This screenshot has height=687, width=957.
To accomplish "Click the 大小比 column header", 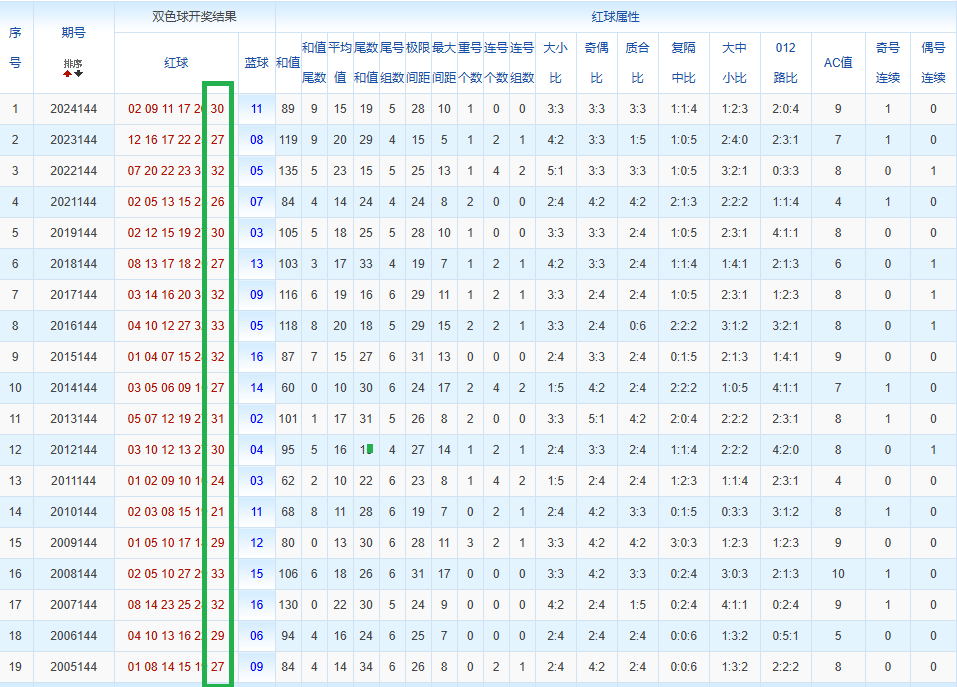I will 555,63.
